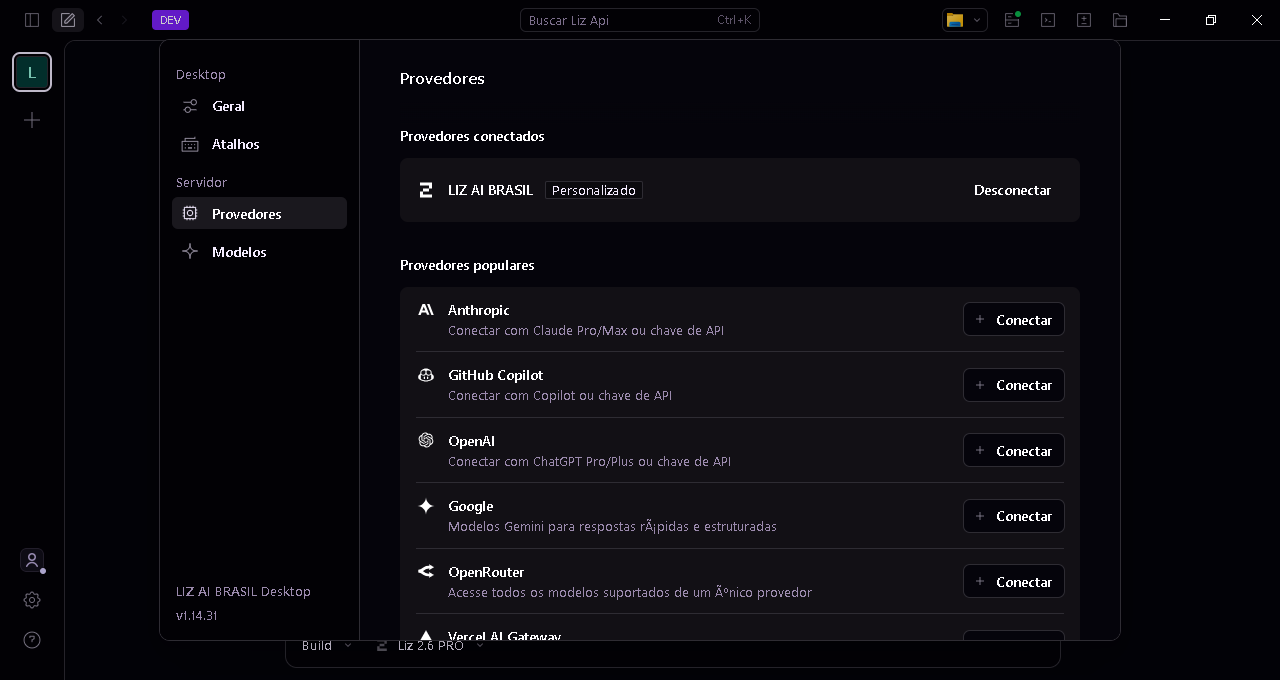Connect the Google provider

coord(1014,516)
